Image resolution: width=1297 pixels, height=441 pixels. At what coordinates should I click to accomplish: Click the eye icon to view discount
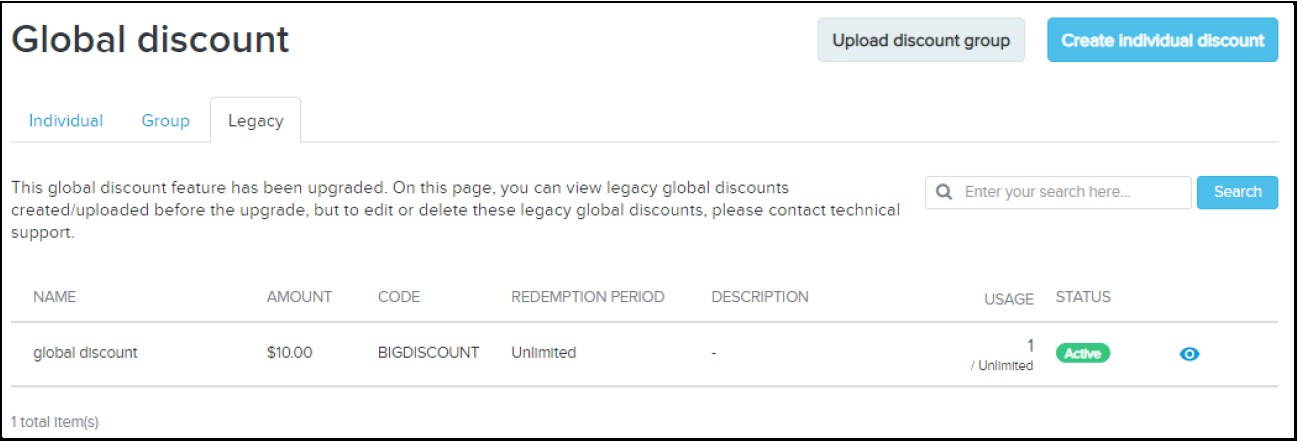pos(1190,353)
